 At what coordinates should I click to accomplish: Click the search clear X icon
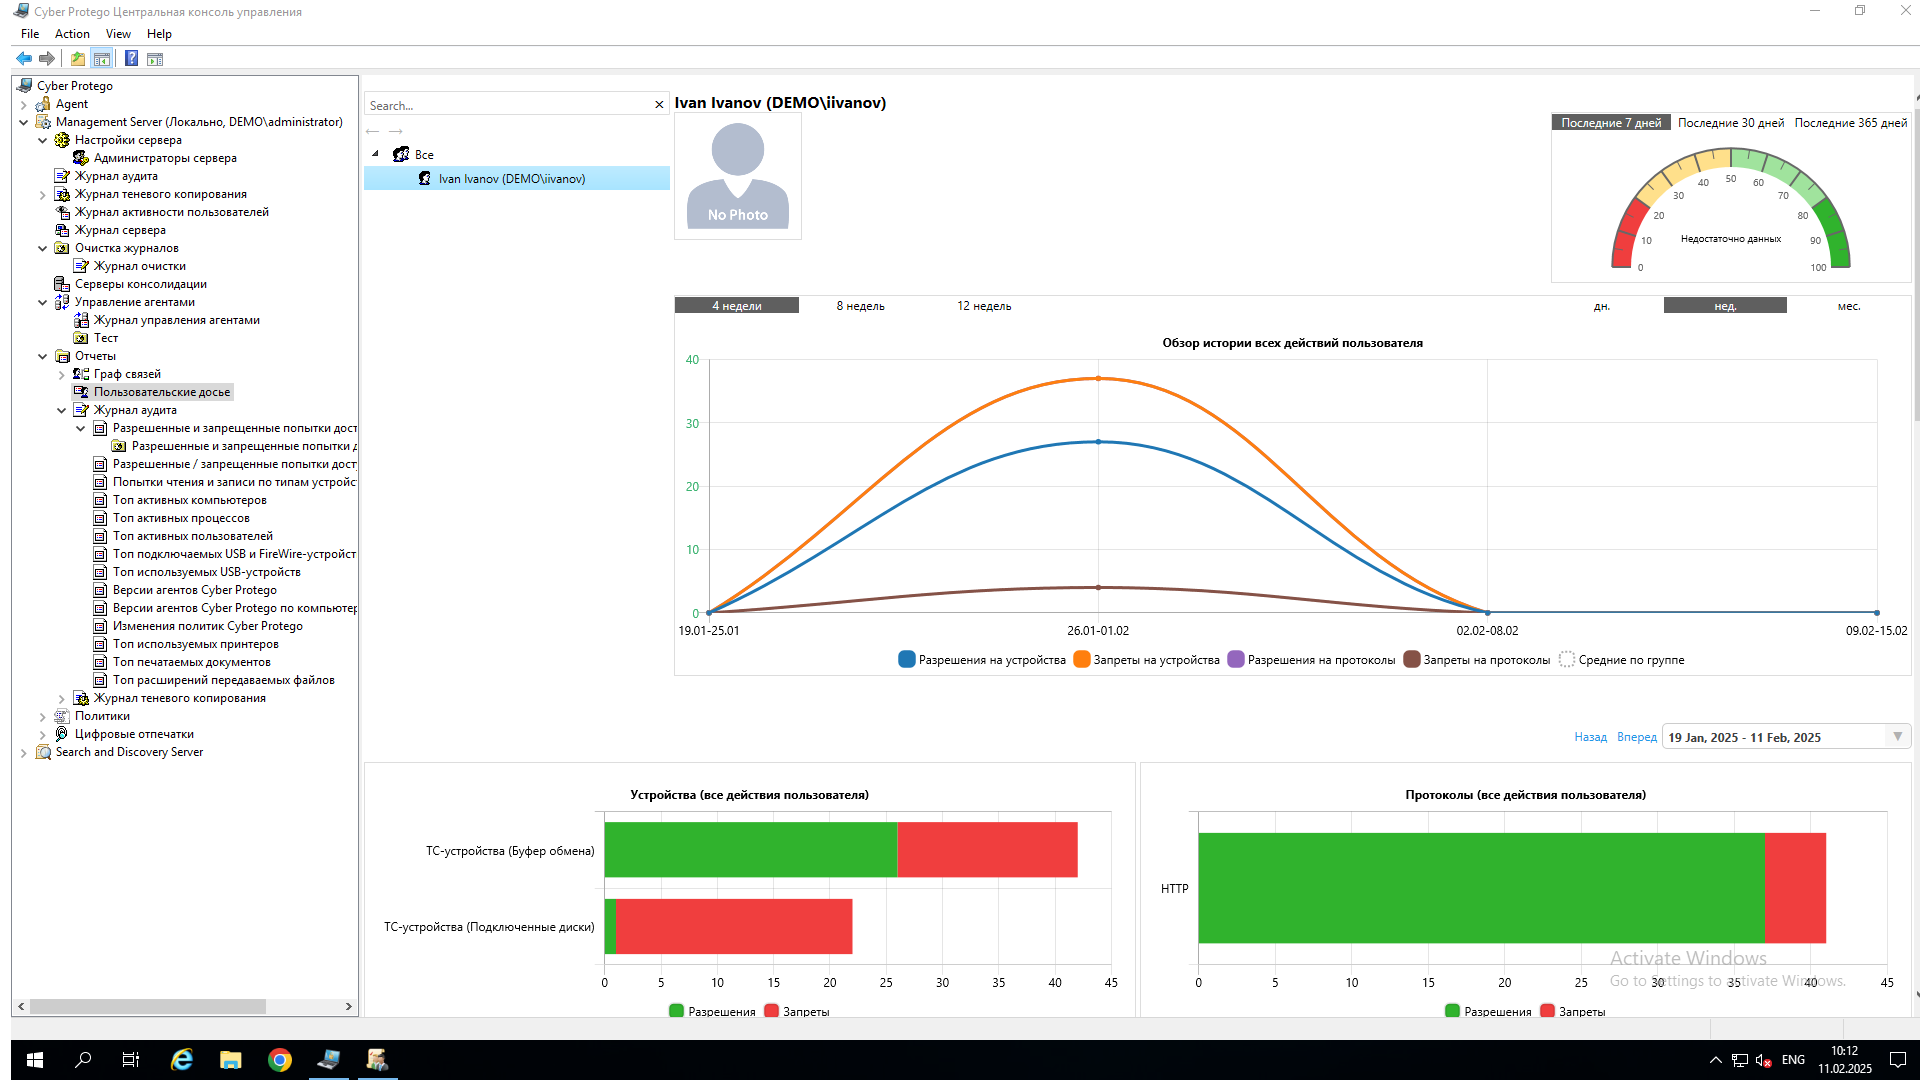point(659,105)
